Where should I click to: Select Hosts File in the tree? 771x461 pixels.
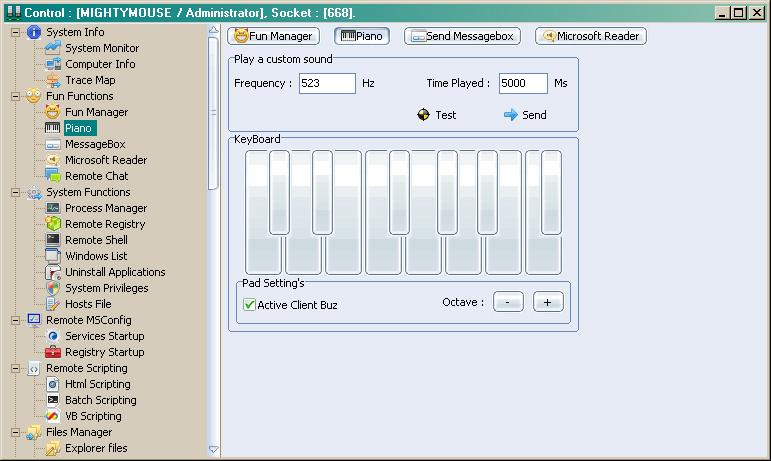click(x=88, y=304)
